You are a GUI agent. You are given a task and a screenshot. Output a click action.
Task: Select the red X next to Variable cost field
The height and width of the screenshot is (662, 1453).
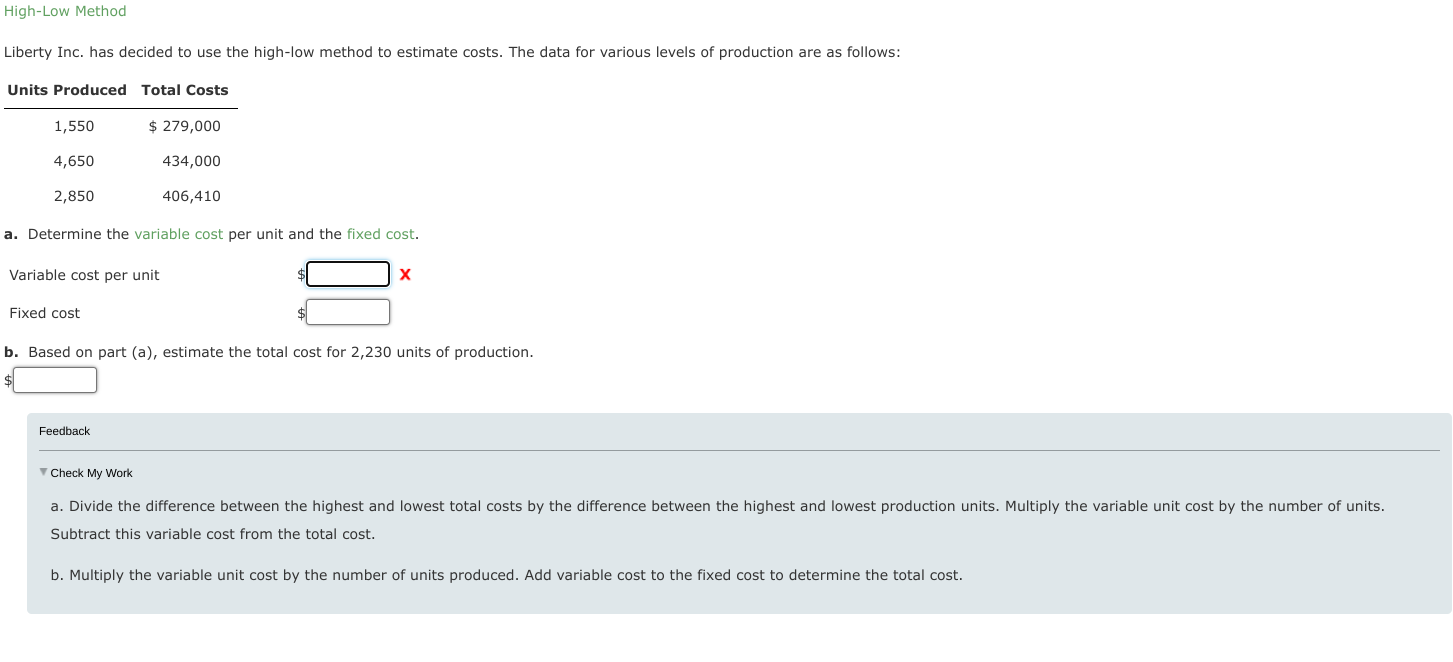tap(404, 274)
